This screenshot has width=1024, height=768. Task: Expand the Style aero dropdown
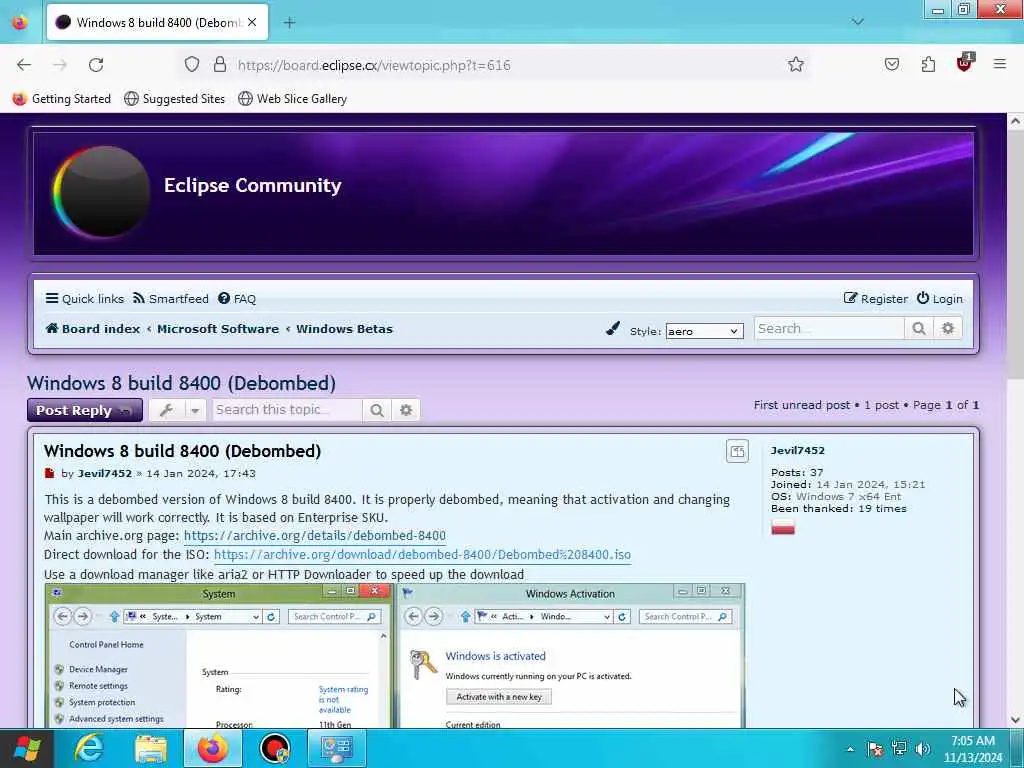(704, 331)
